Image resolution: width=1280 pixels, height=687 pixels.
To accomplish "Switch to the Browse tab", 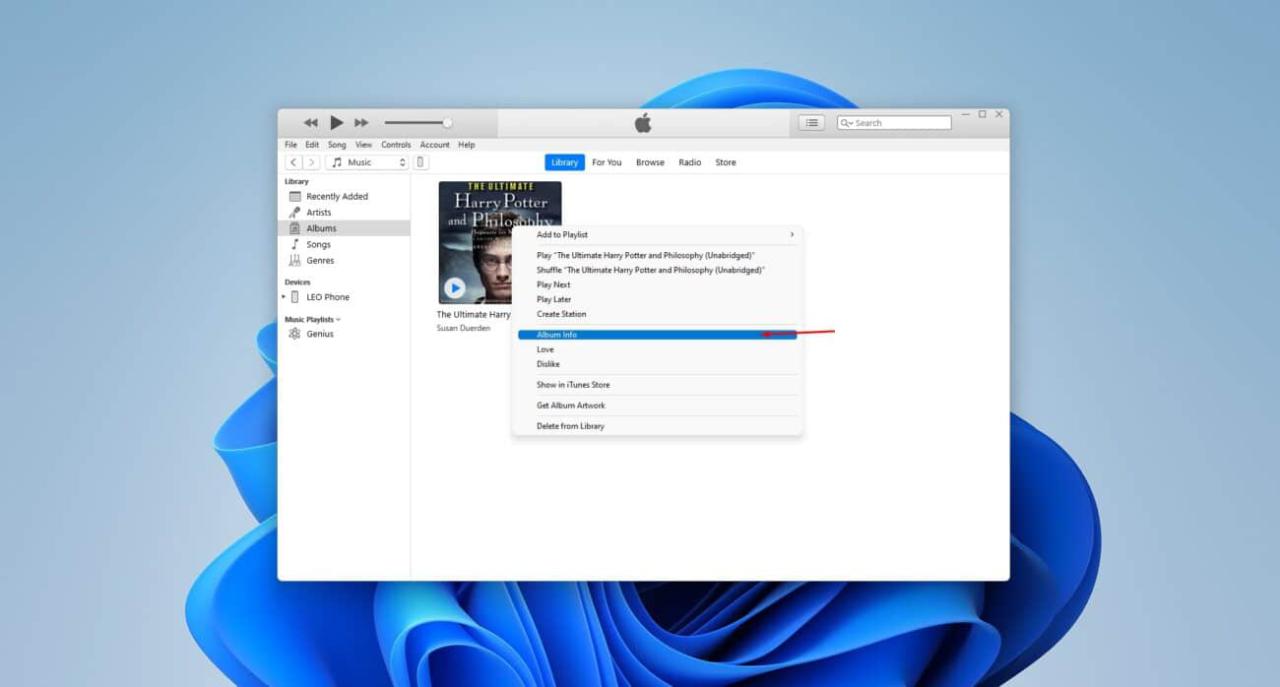I will (650, 162).
